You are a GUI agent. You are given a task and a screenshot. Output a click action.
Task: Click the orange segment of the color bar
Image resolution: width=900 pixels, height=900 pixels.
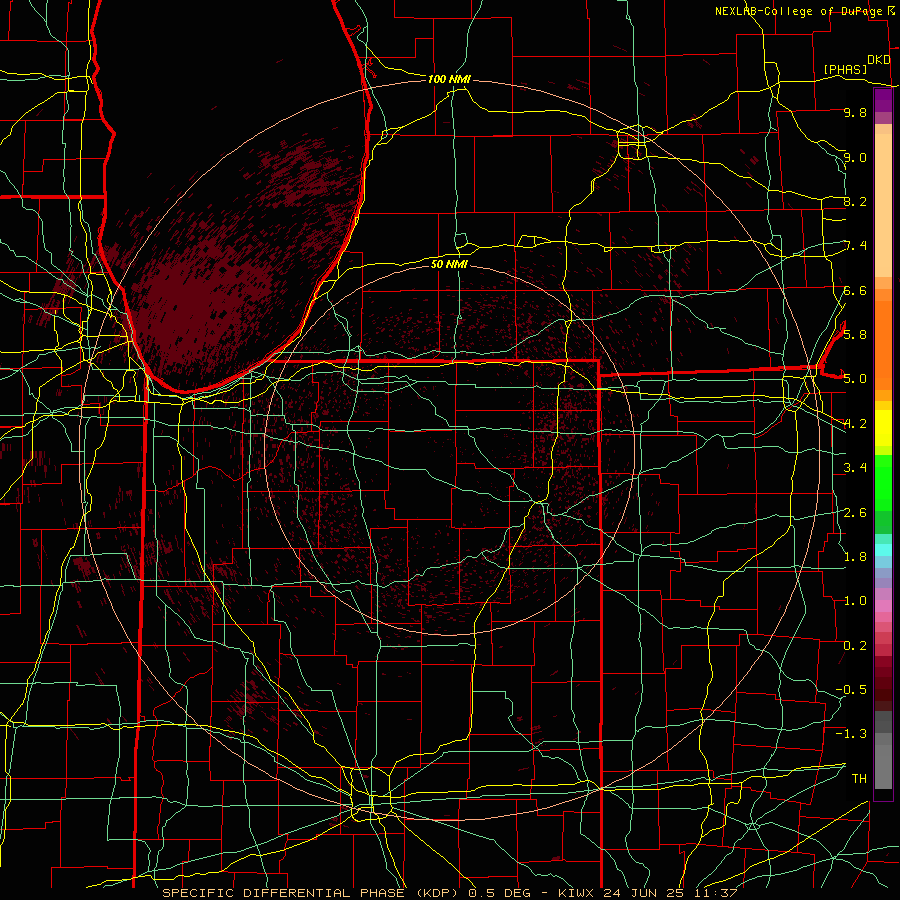pos(883,344)
